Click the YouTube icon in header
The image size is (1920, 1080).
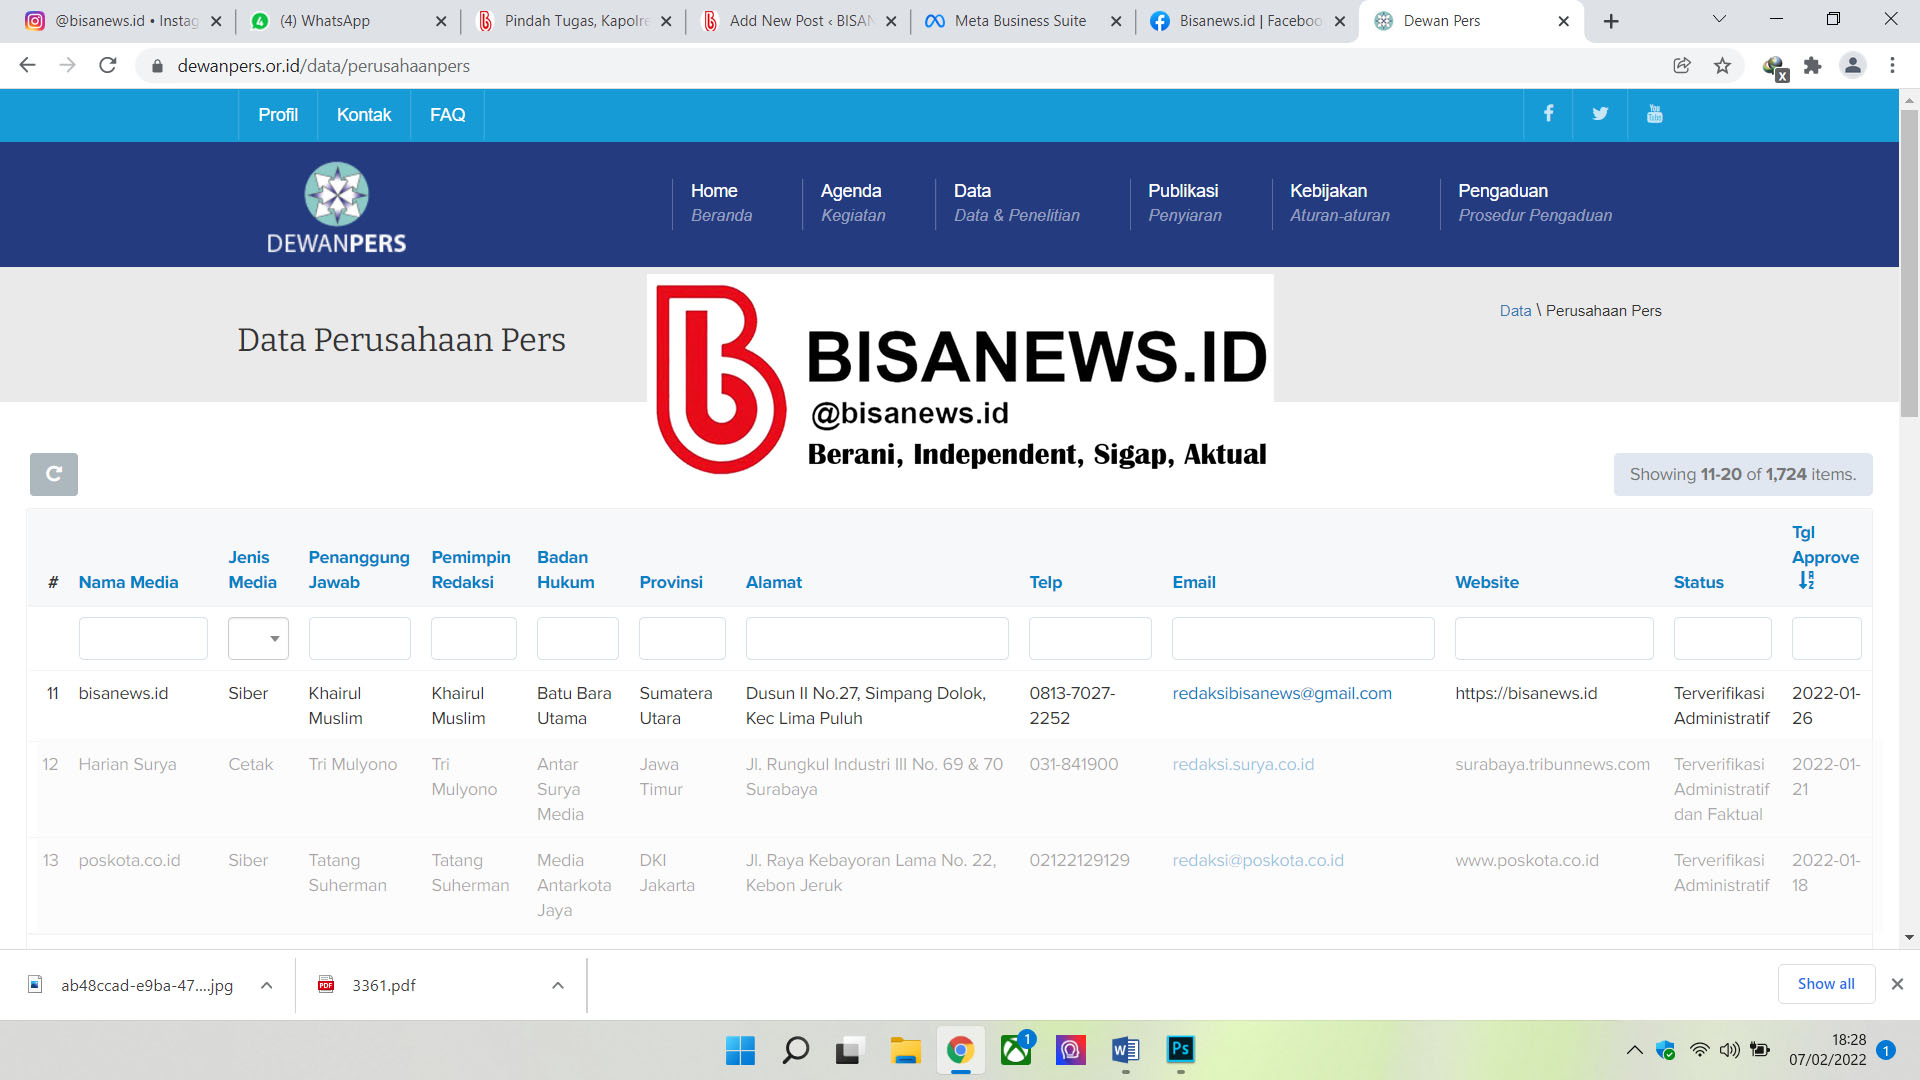[1654, 114]
